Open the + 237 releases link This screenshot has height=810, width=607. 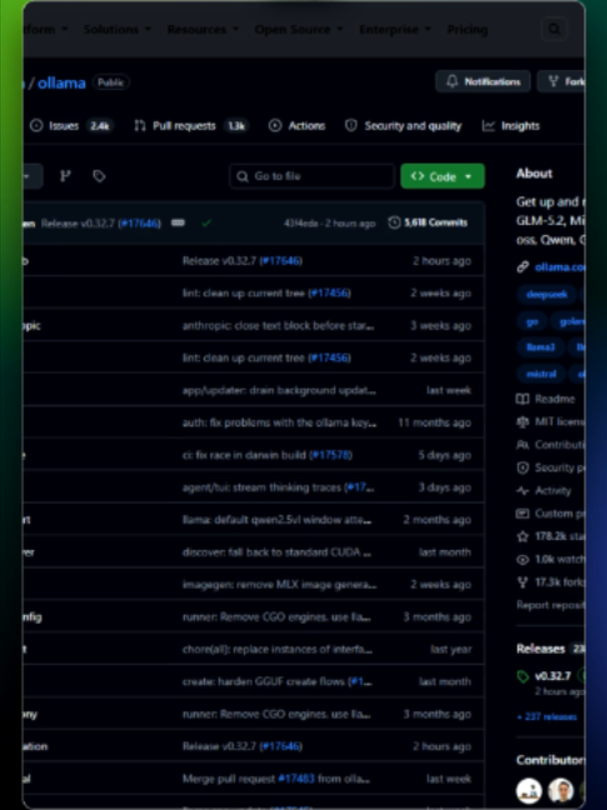click(547, 716)
